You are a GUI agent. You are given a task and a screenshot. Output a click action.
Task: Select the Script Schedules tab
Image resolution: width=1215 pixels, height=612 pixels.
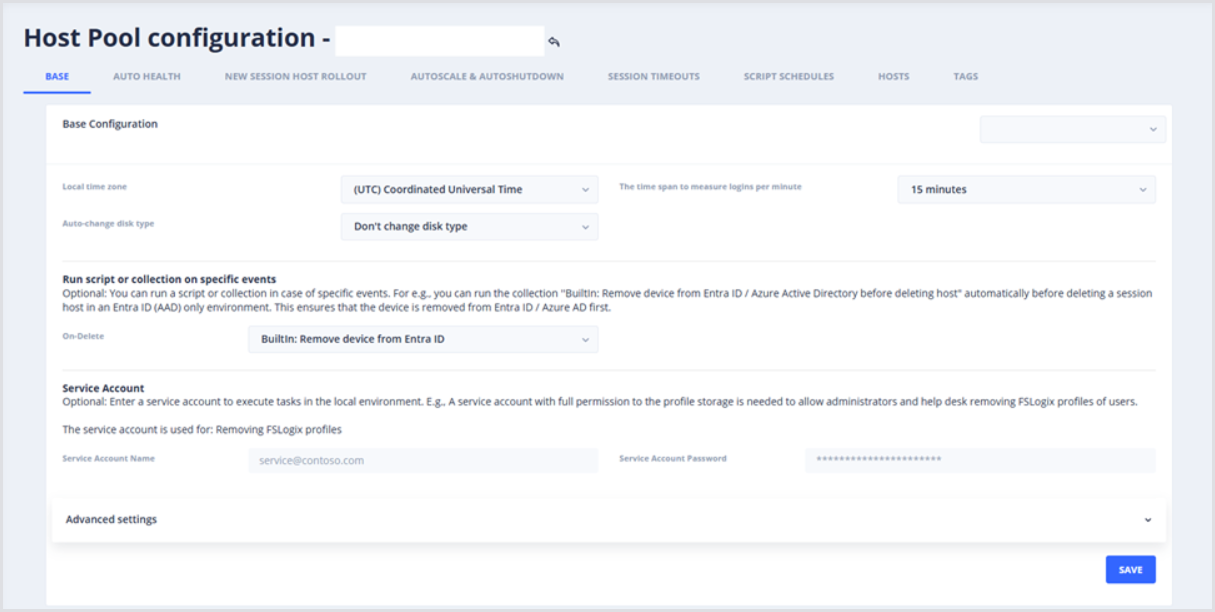point(788,76)
